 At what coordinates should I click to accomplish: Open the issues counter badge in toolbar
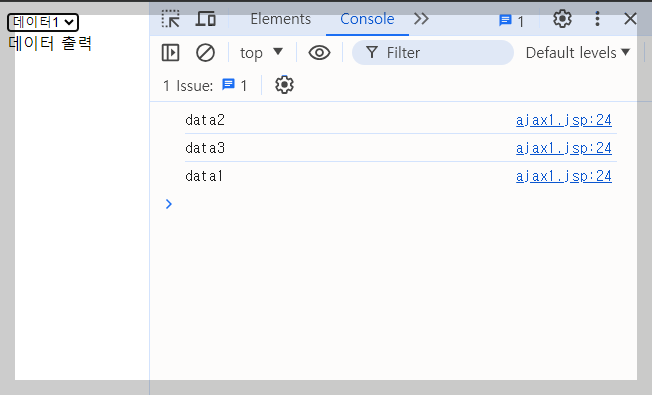pos(511,20)
